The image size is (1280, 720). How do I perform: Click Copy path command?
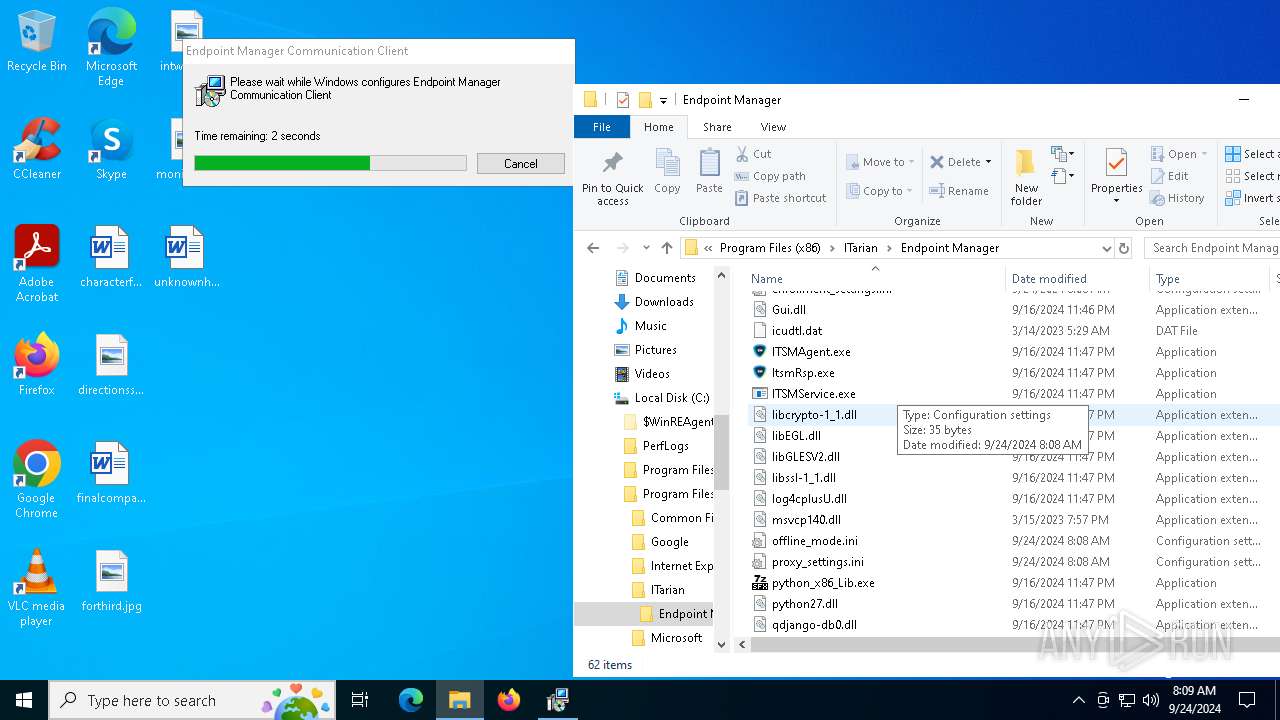tap(770, 176)
